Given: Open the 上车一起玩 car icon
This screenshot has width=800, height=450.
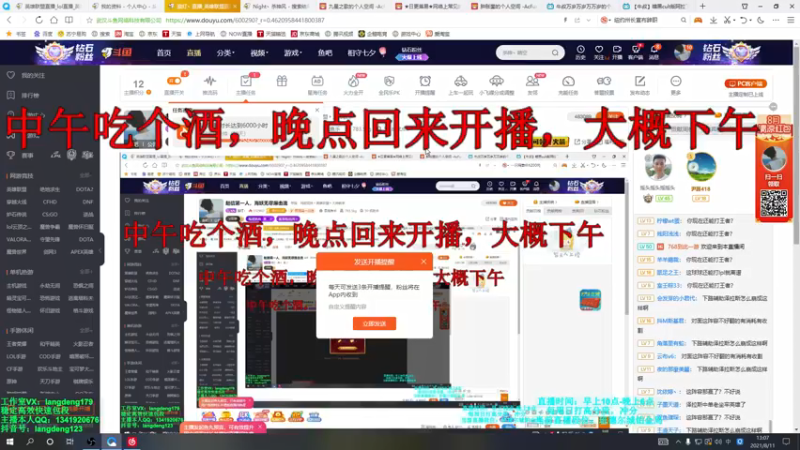Looking at the screenshot, I should pyautogui.click(x=460, y=85).
